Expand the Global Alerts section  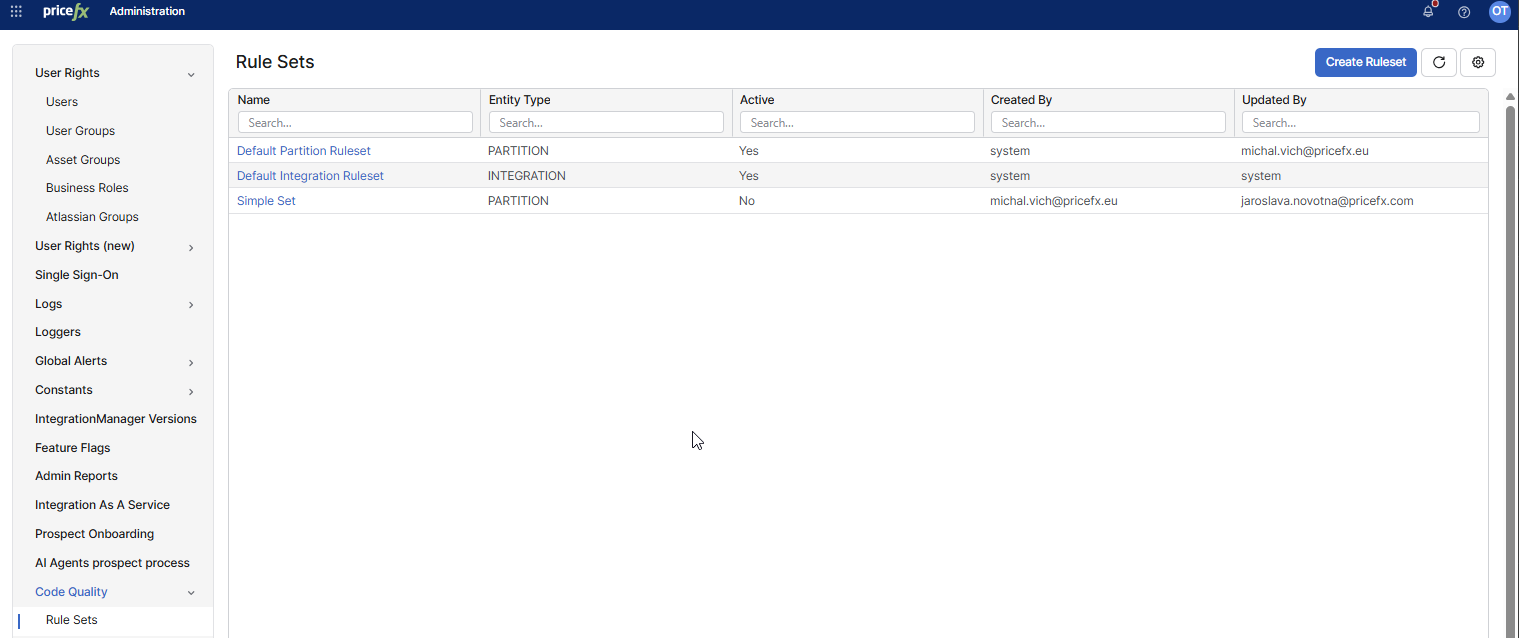(x=191, y=362)
